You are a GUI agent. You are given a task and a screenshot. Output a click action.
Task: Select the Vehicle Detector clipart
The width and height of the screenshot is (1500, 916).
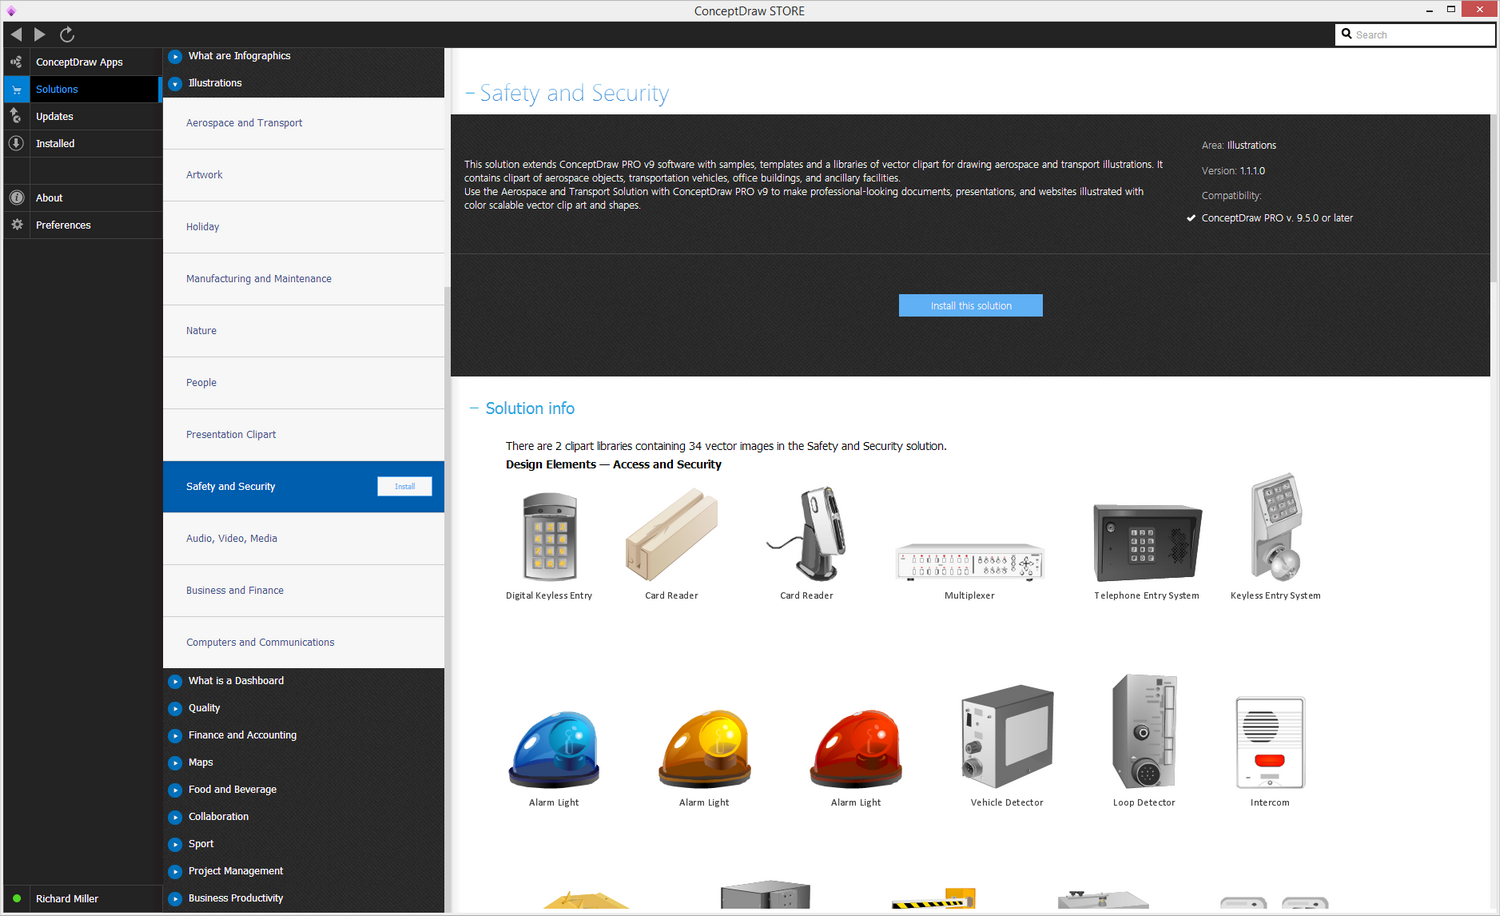click(x=1007, y=737)
